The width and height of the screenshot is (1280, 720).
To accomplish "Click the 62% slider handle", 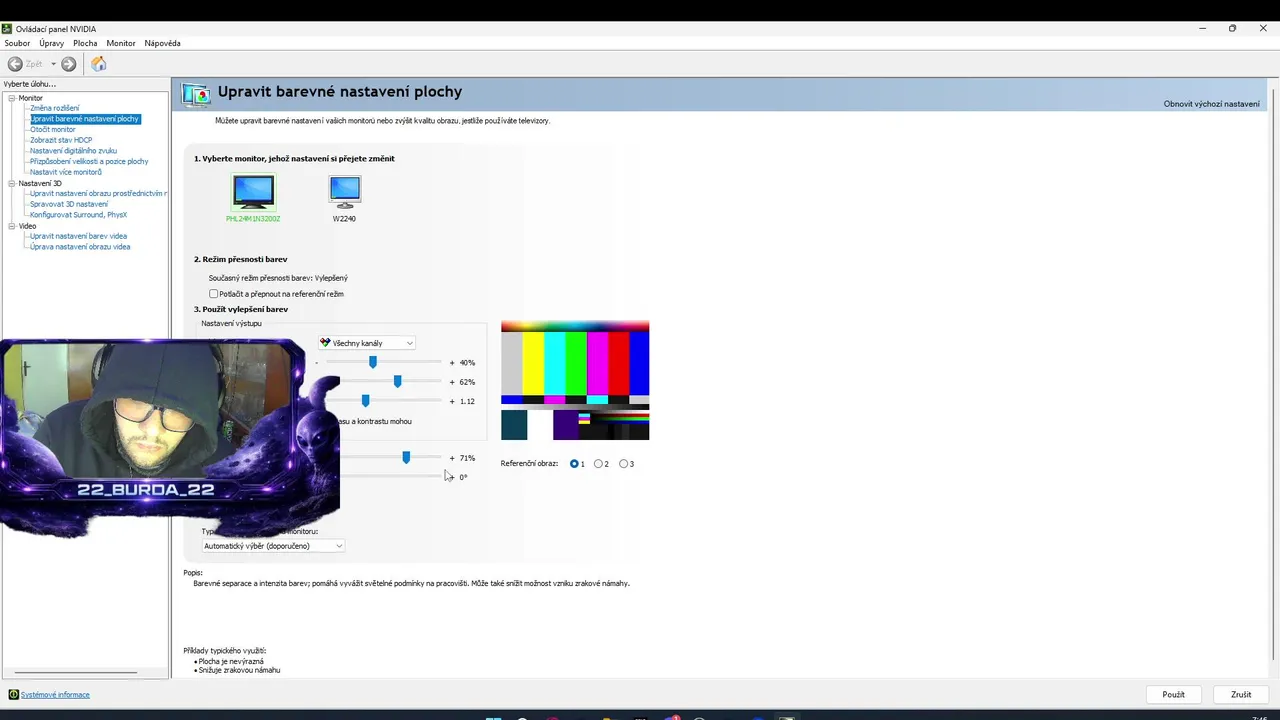I will point(398,381).
